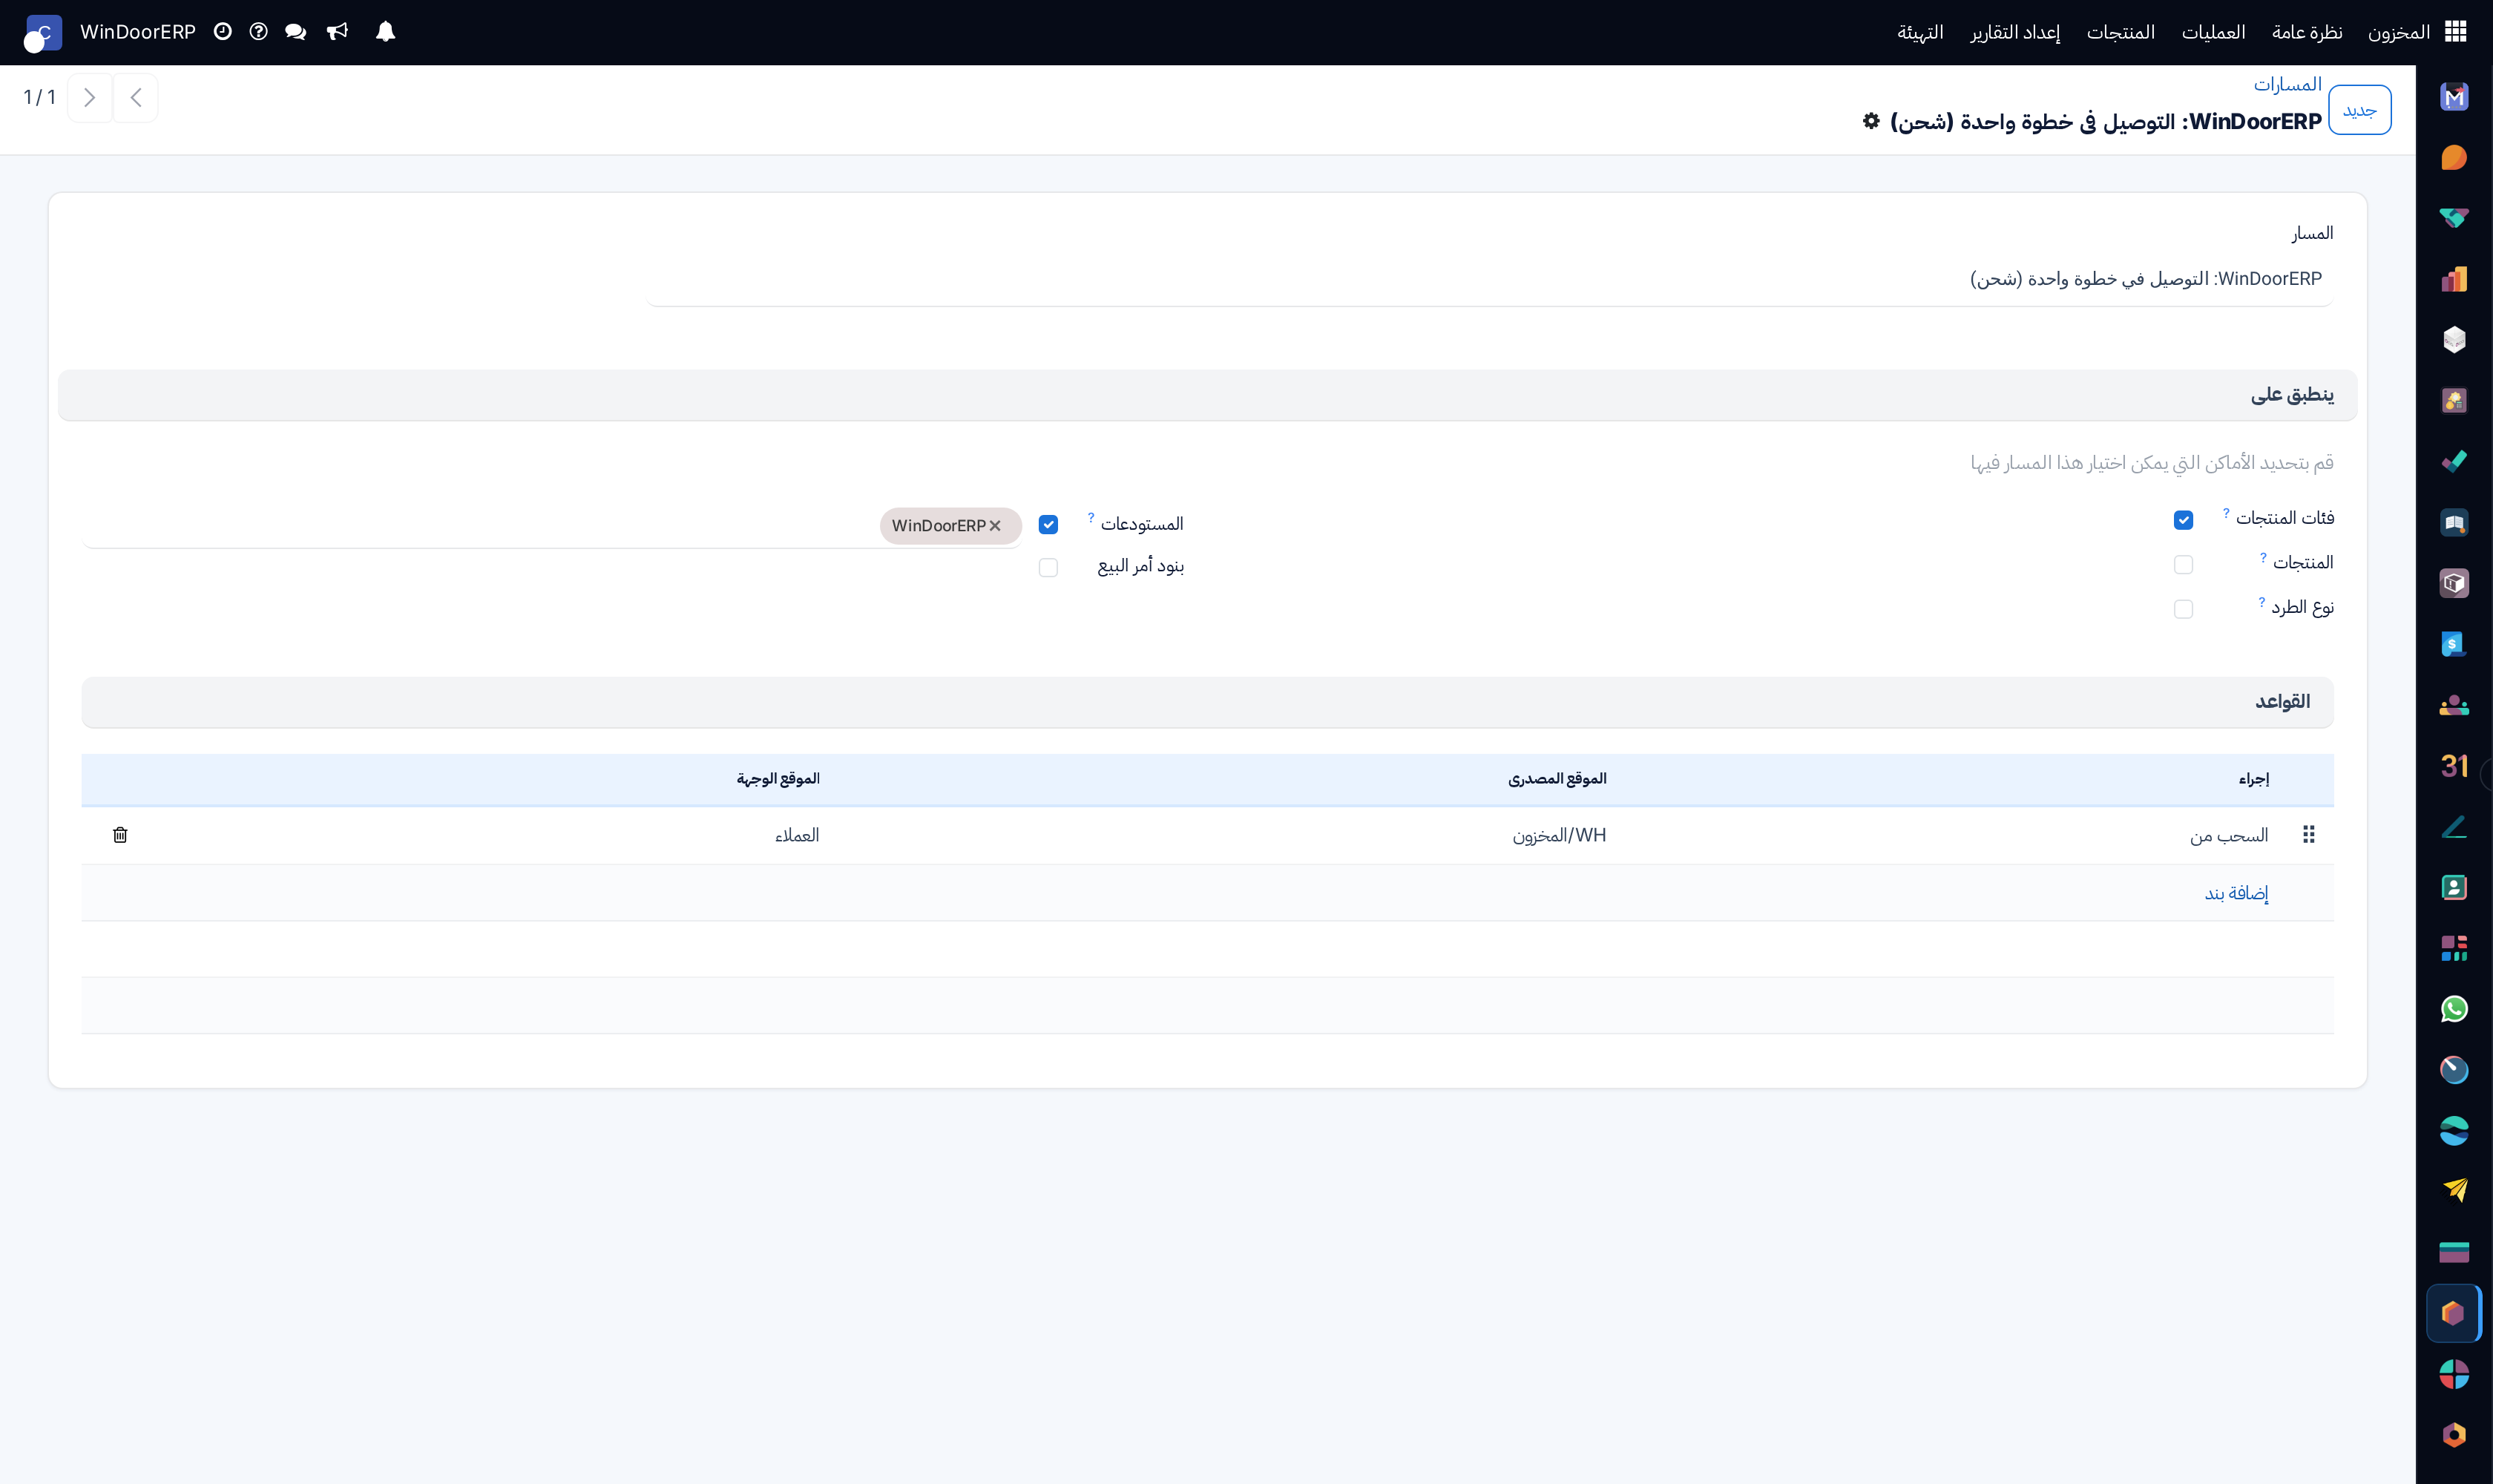2493x1484 pixels.
Task: Click the إضافة بند link
Action: click(2236, 893)
